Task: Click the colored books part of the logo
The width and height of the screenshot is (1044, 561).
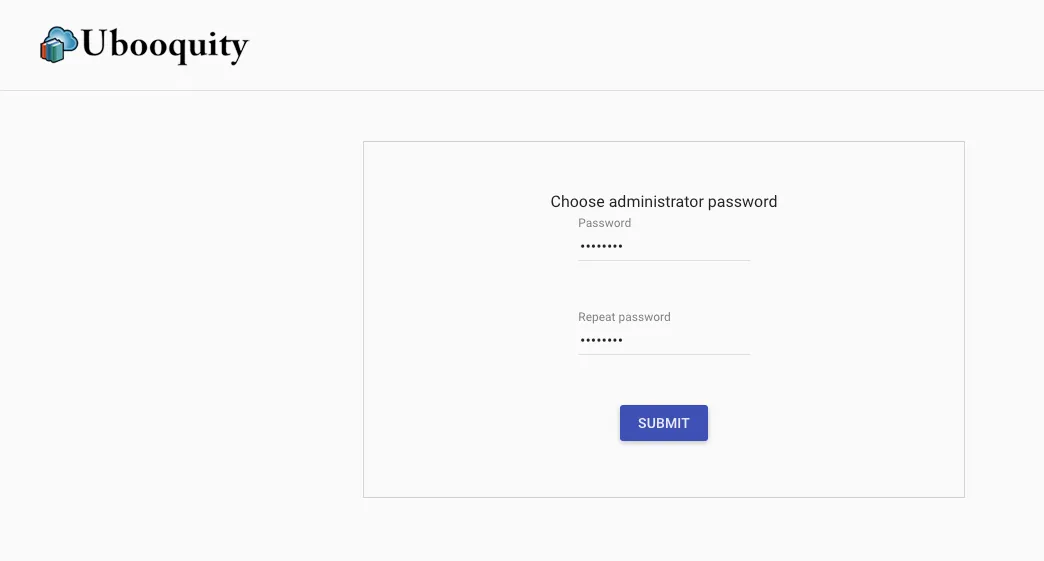Action: tap(51, 51)
